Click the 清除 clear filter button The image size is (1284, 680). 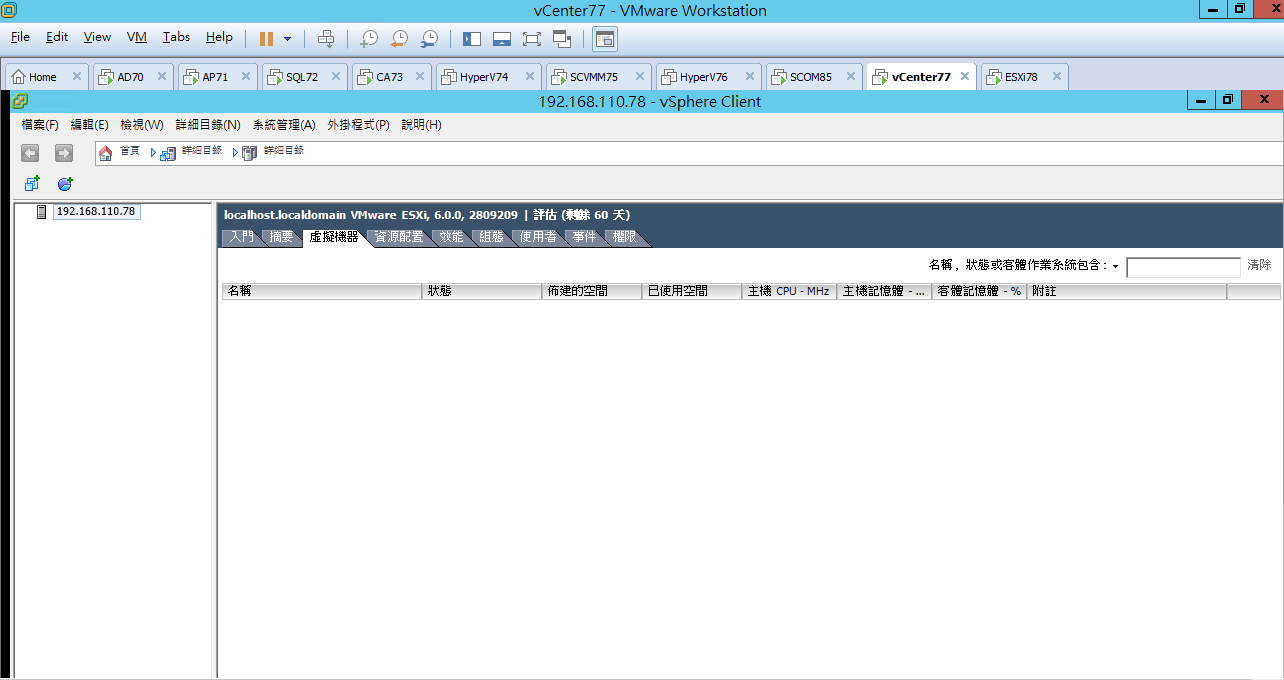coord(1259,265)
